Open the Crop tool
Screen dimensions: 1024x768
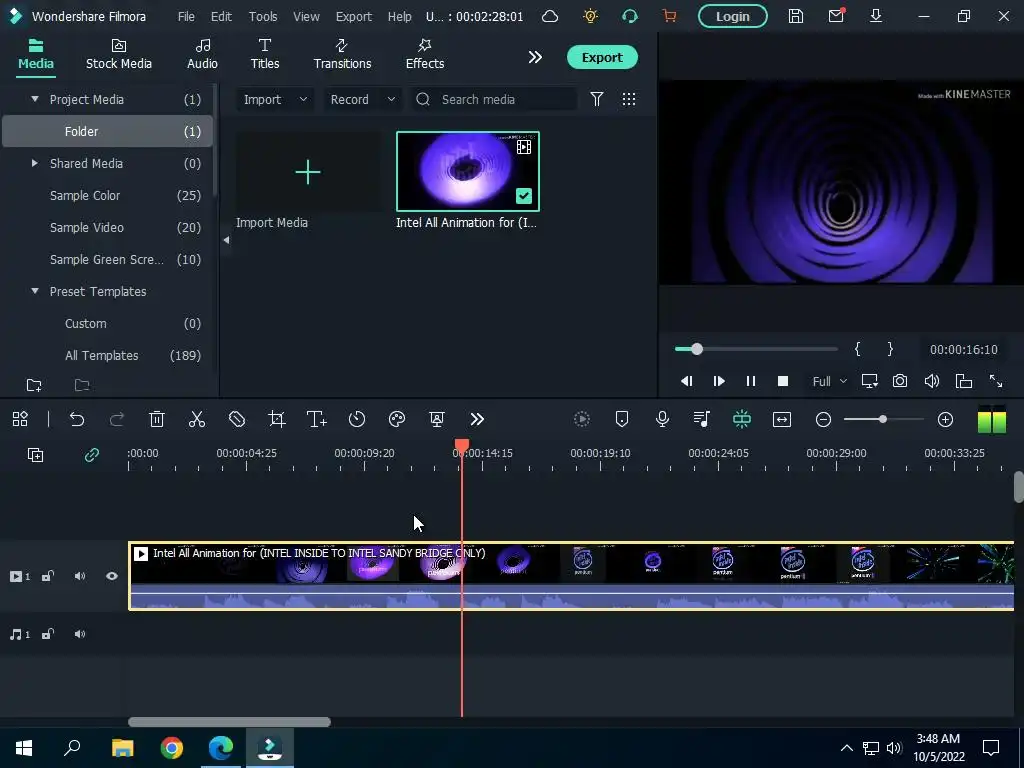click(x=277, y=419)
